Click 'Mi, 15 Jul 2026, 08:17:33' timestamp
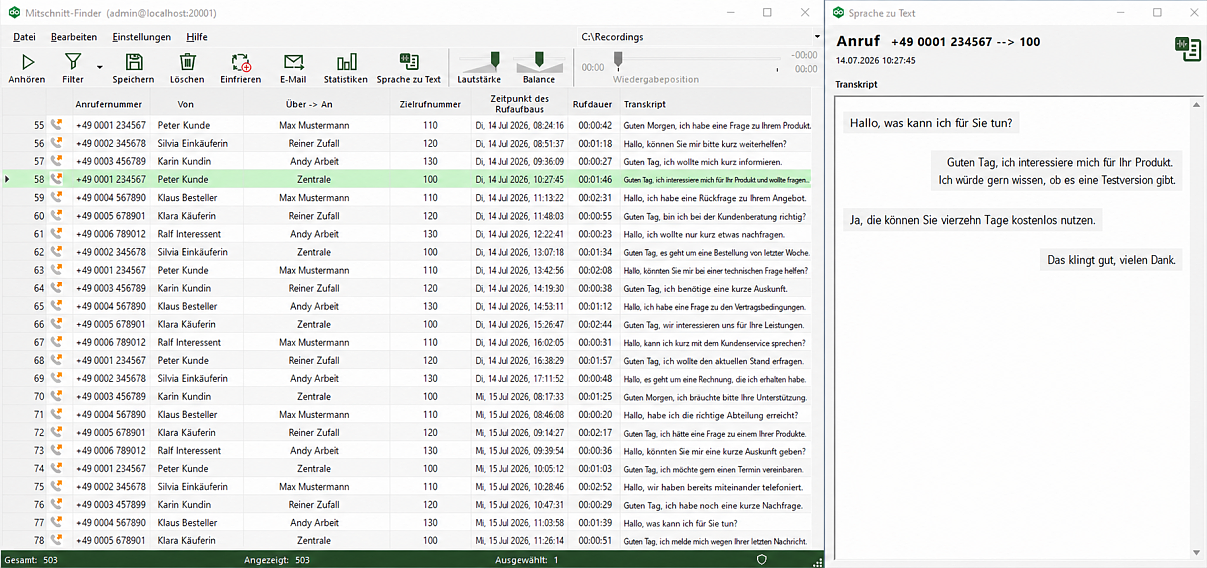This screenshot has width=1207, height=568. (x=519, y=396)
